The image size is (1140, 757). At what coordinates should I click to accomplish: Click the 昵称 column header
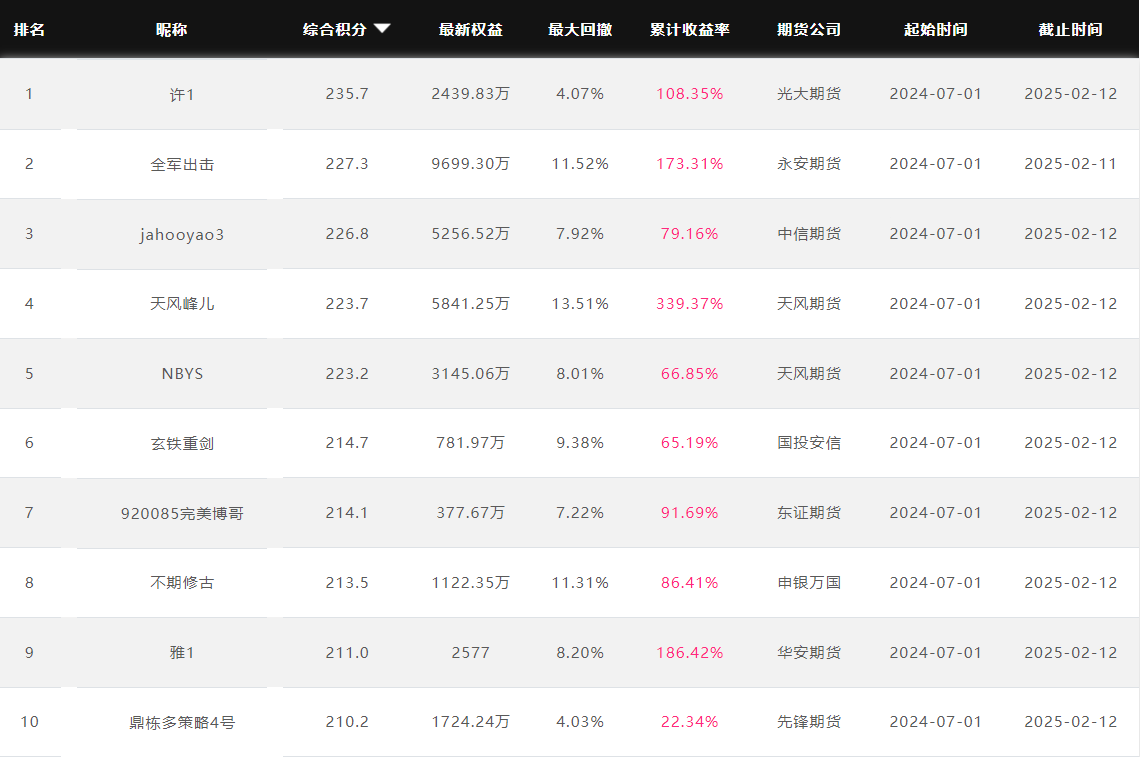point(172,30)
